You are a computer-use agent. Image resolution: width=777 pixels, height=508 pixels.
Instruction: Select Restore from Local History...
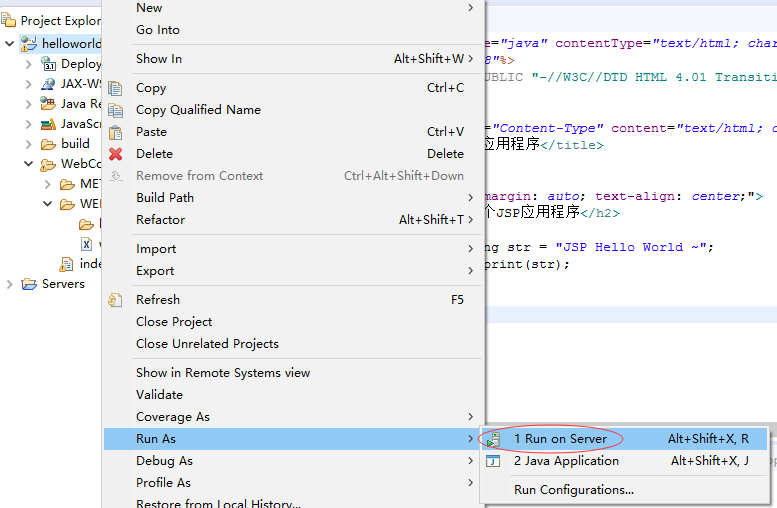pyautogui.click(x=292, y=502)
